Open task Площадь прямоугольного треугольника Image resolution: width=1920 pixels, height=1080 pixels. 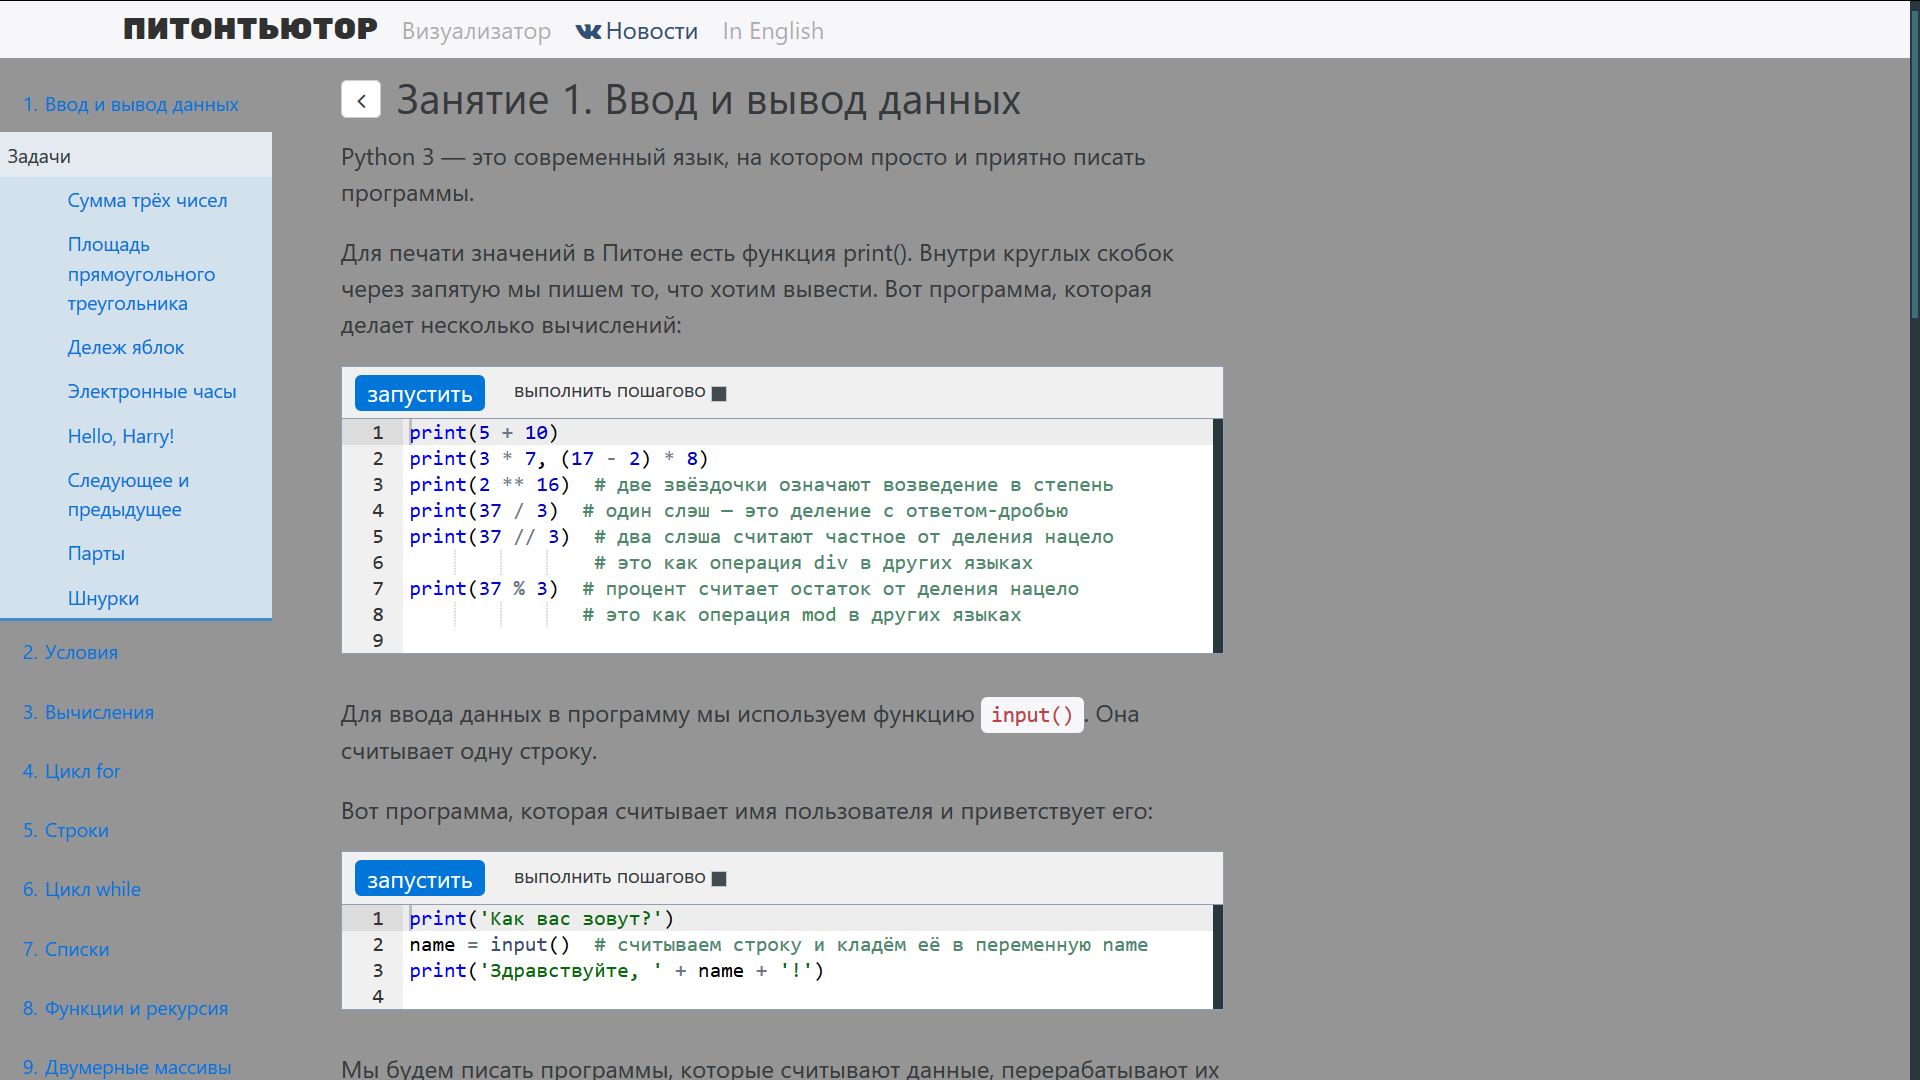pos(141,274)
